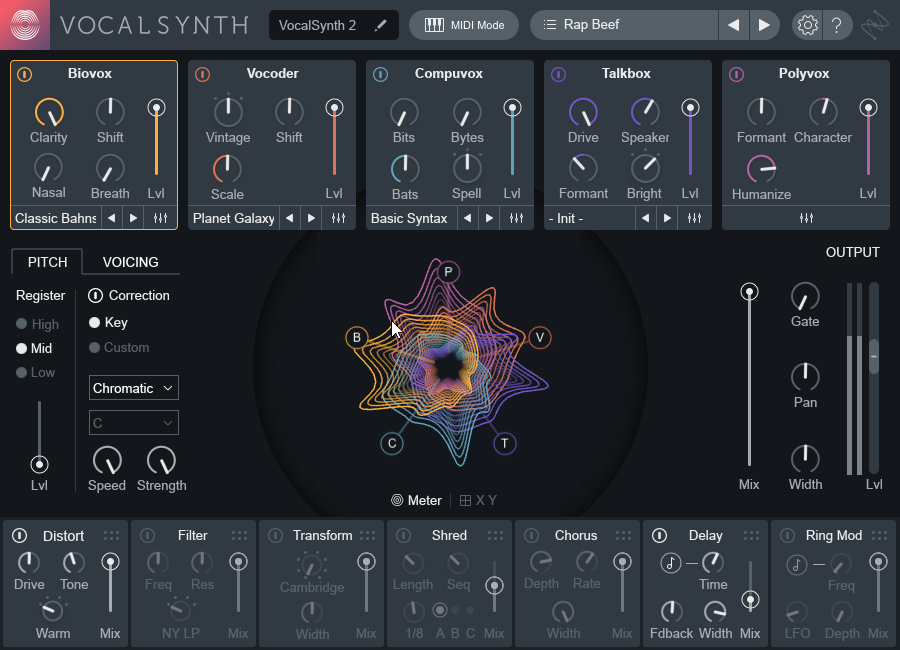This screenshot has height=650, width=900.
Task: Select Shred sequence pattern B
Action: pyautogui.click(x=455, y=610)
